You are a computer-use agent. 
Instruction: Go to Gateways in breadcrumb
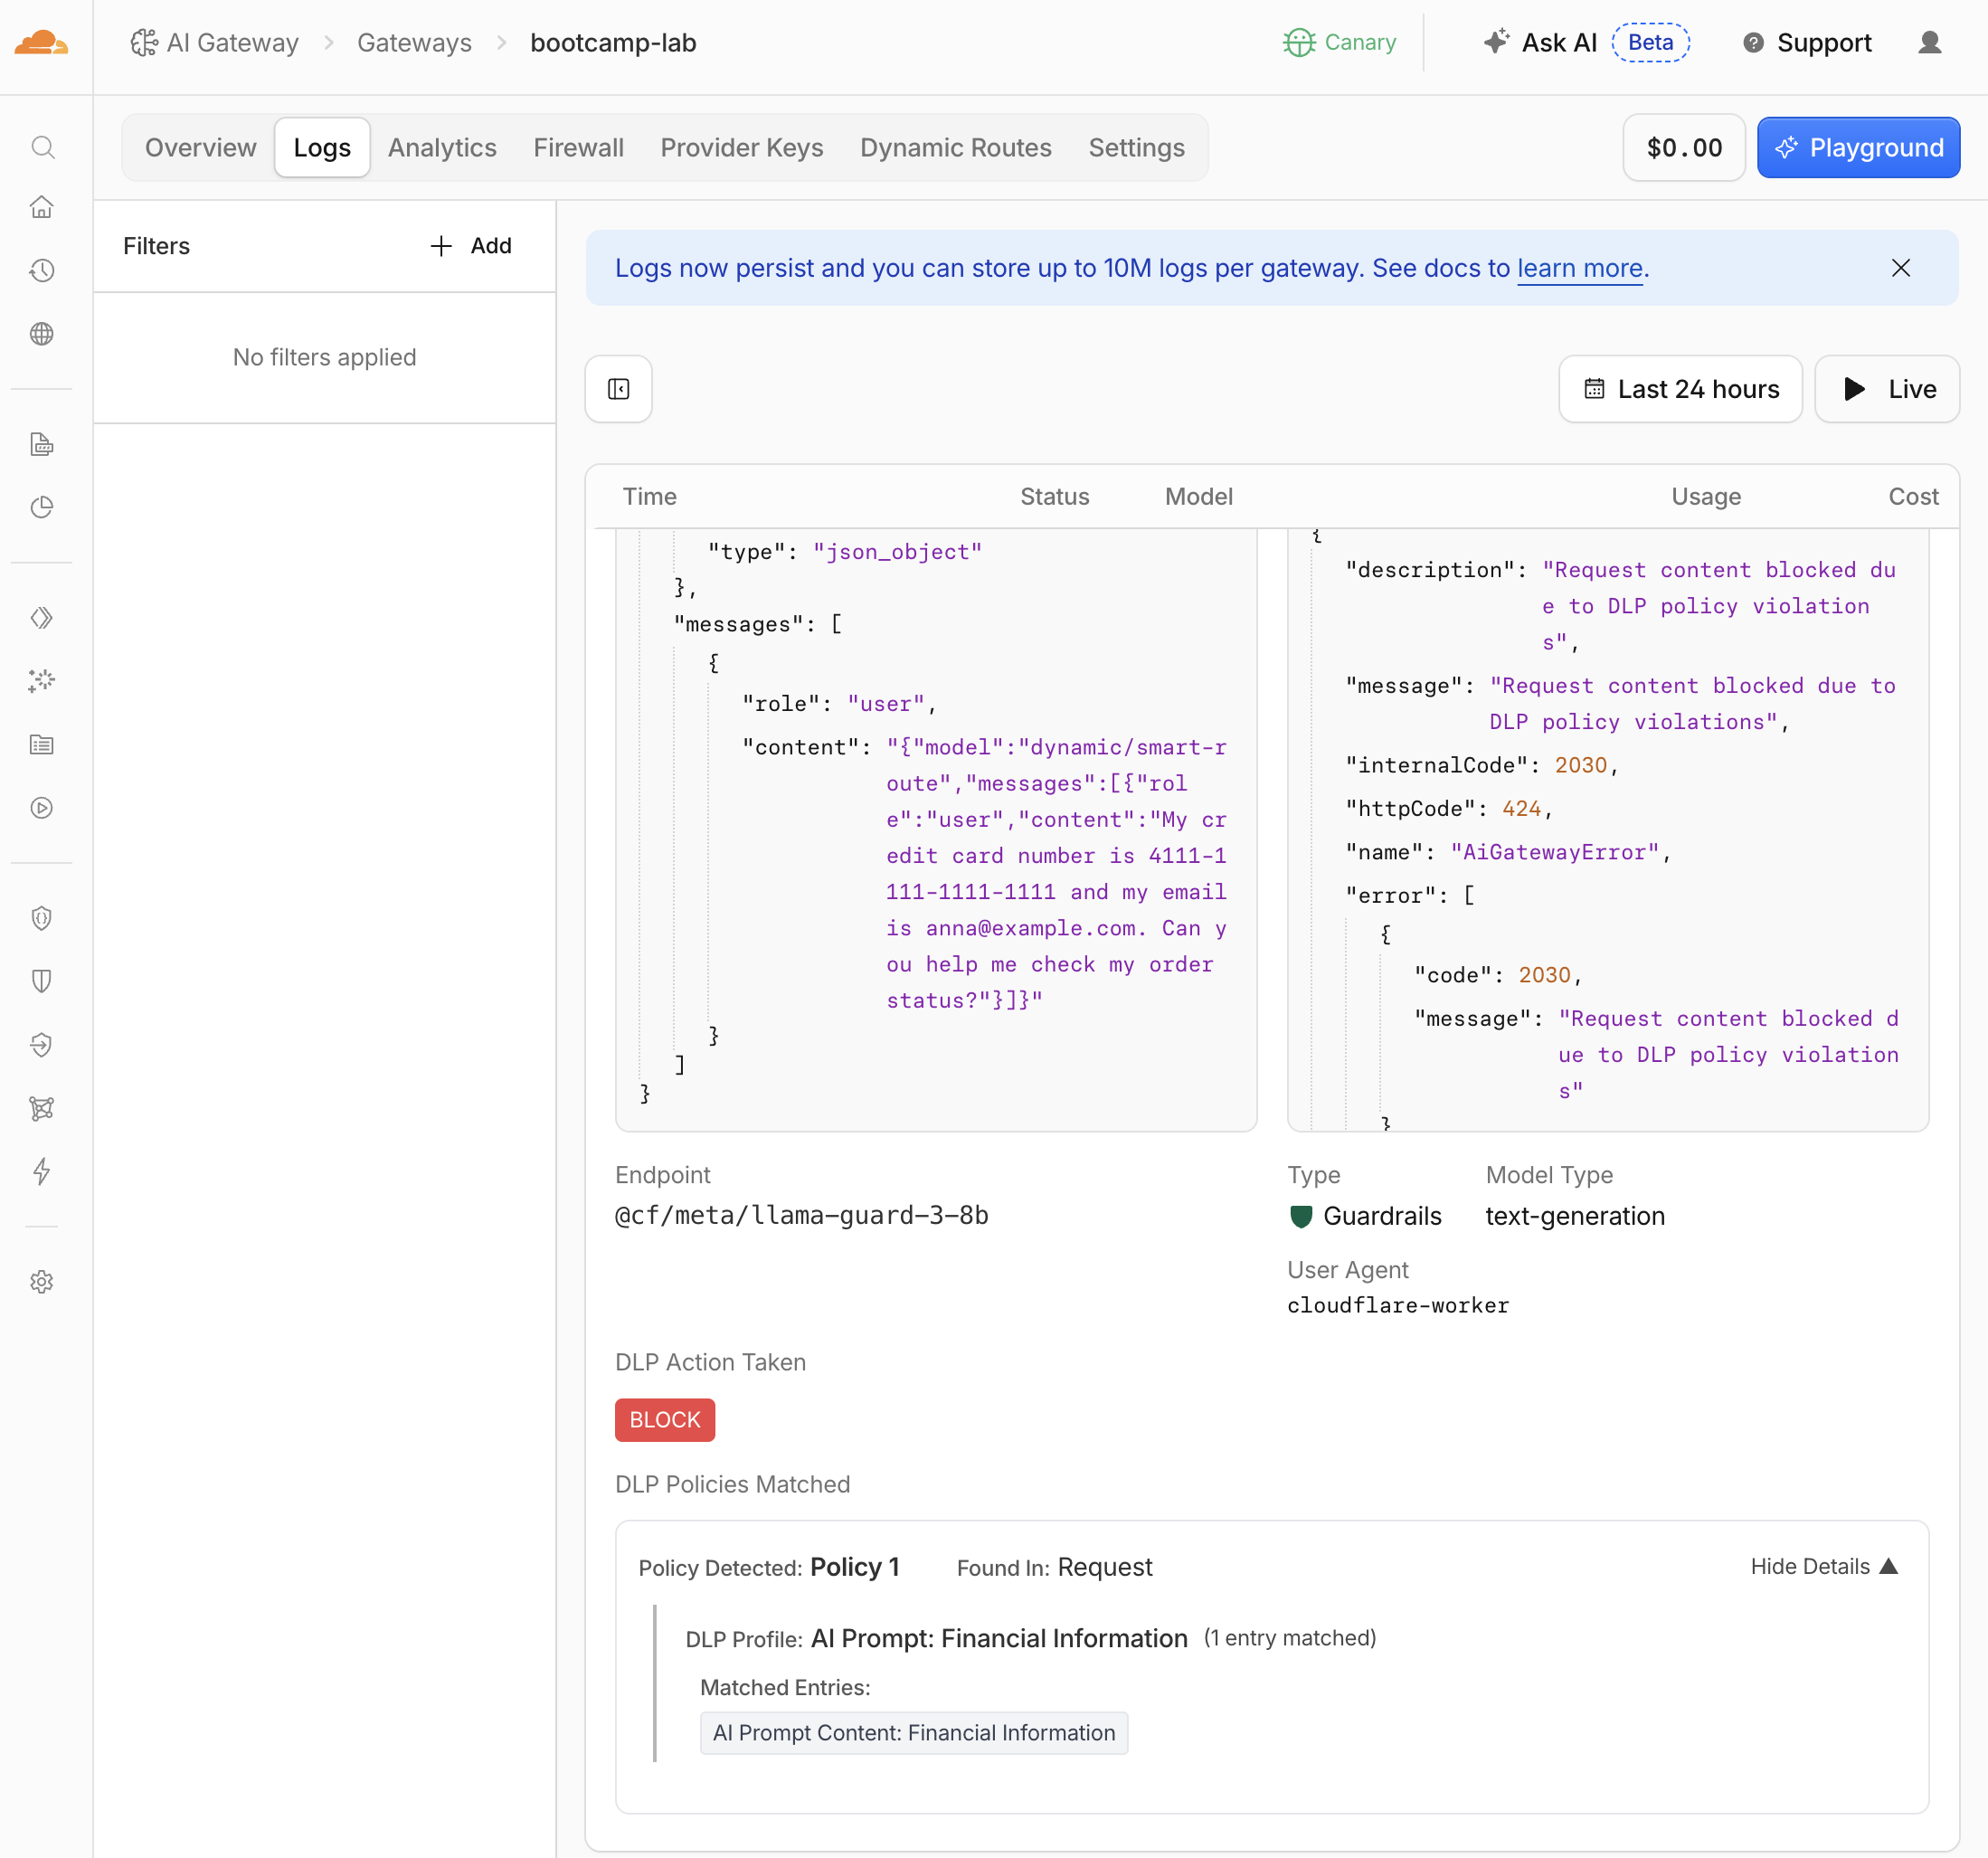tap(414, 43)
